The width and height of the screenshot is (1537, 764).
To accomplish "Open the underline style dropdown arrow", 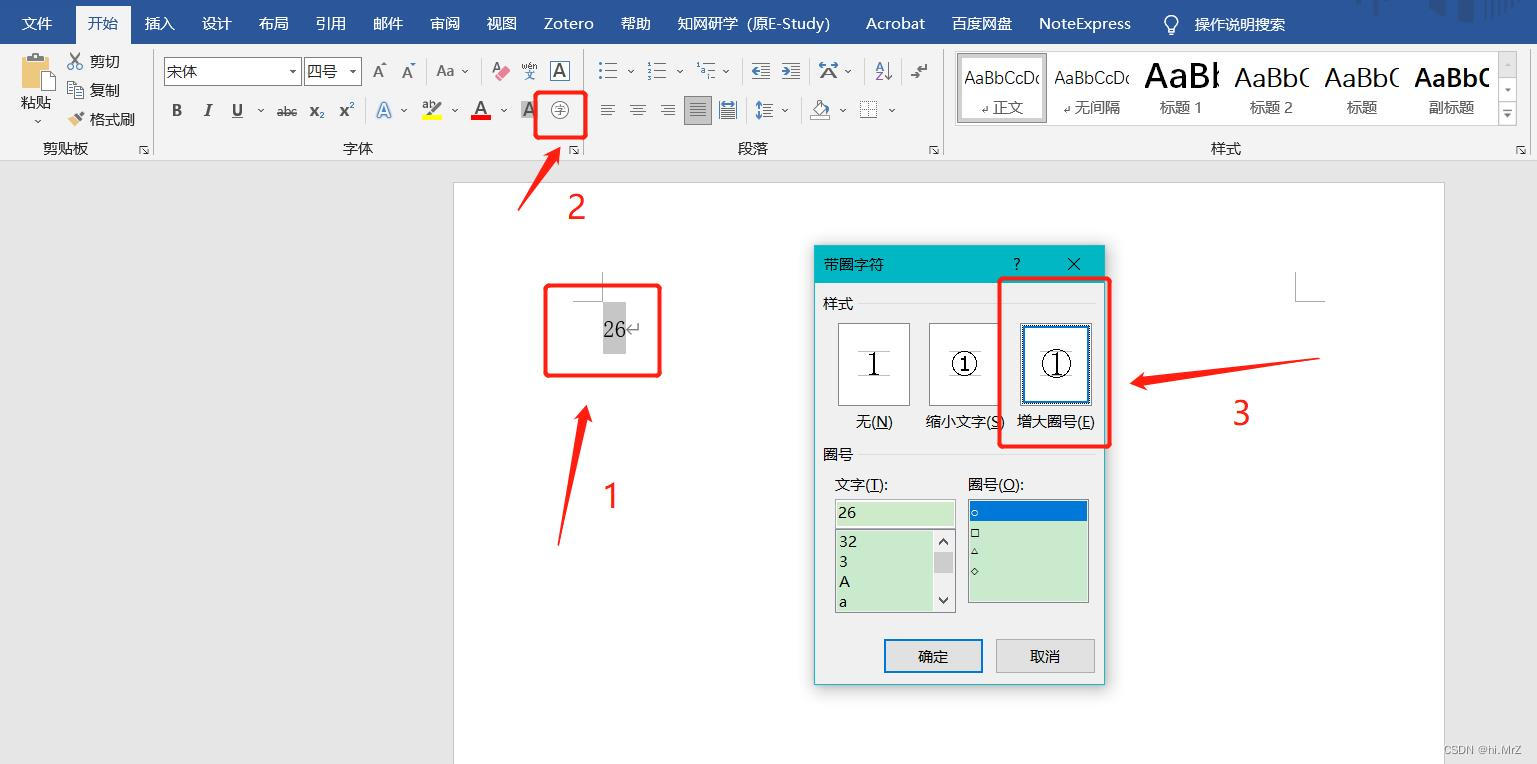I will (261, 111).
